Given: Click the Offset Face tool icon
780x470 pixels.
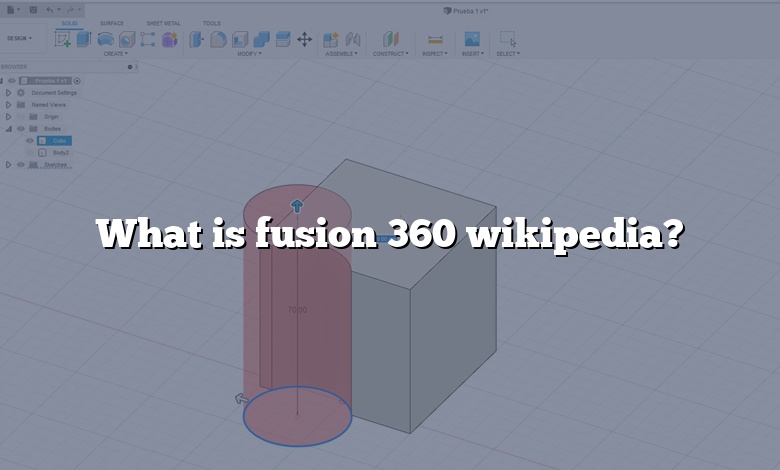Looking at the screenshot, I should pyautogui.click(x=283, y=39).
